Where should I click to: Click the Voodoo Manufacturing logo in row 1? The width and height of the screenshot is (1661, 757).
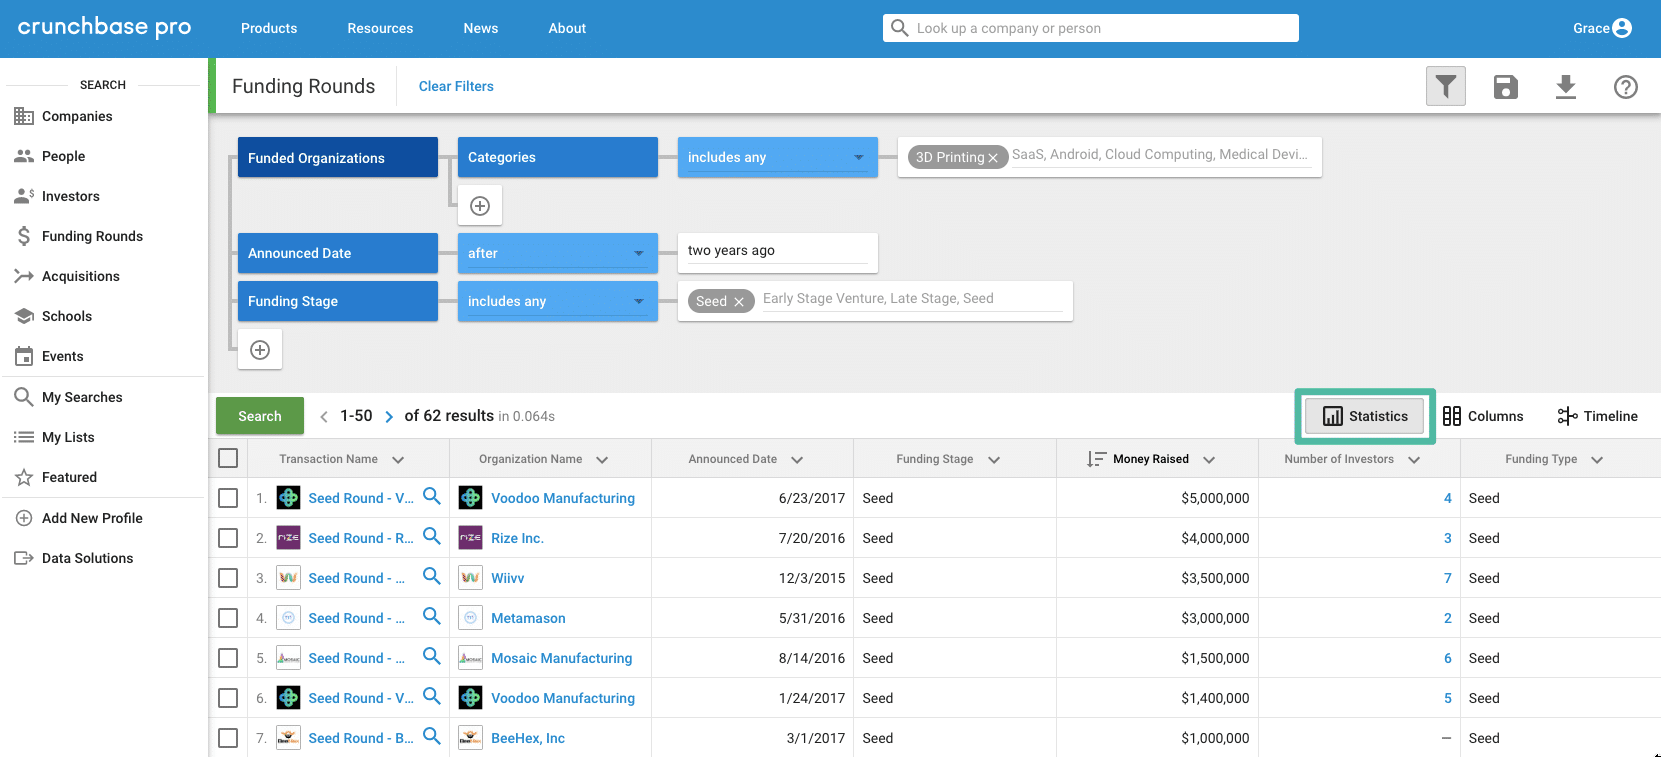click(470, 498)
